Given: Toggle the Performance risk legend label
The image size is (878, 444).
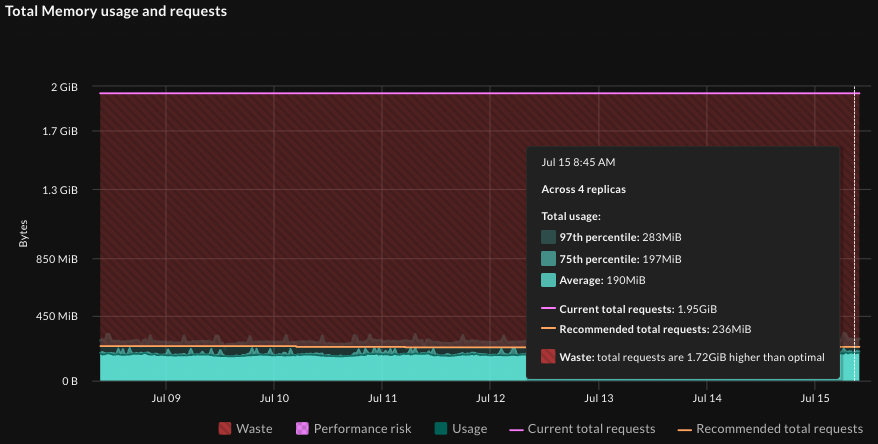Looking at the screenshot, I should [362, 429].
